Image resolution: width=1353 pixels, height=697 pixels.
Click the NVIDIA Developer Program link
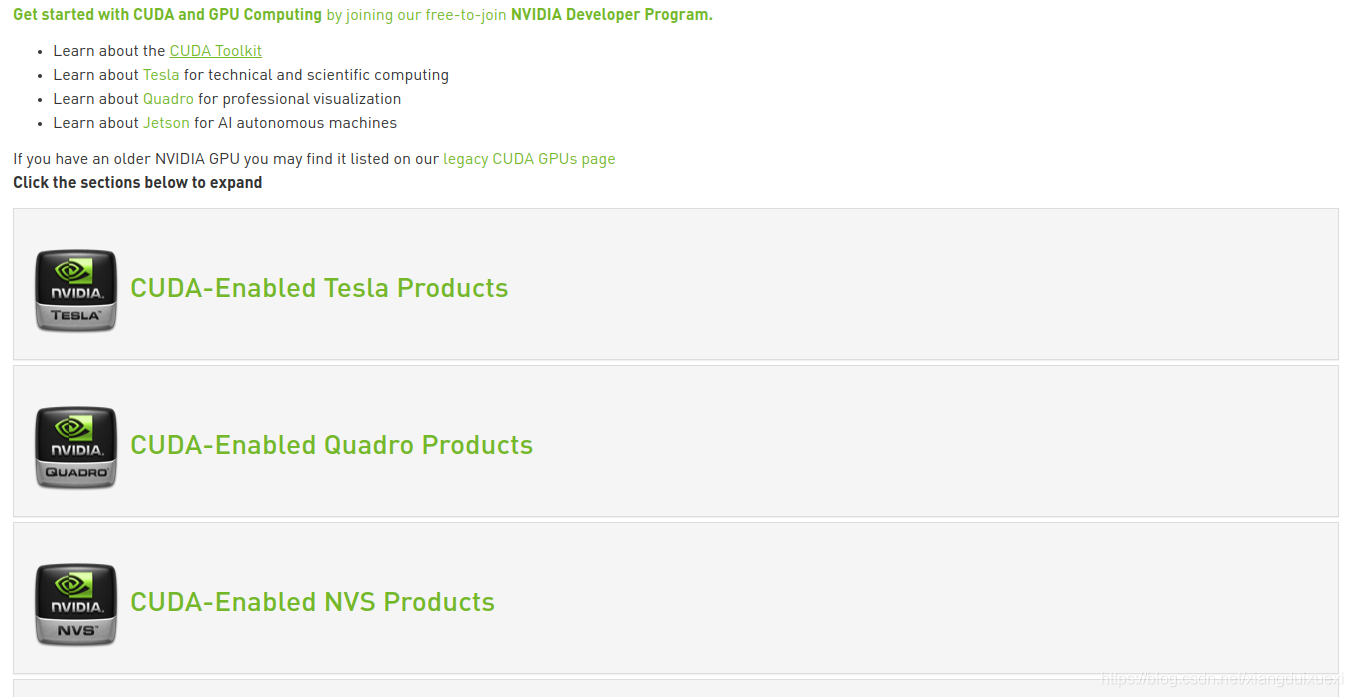[611, 15]
